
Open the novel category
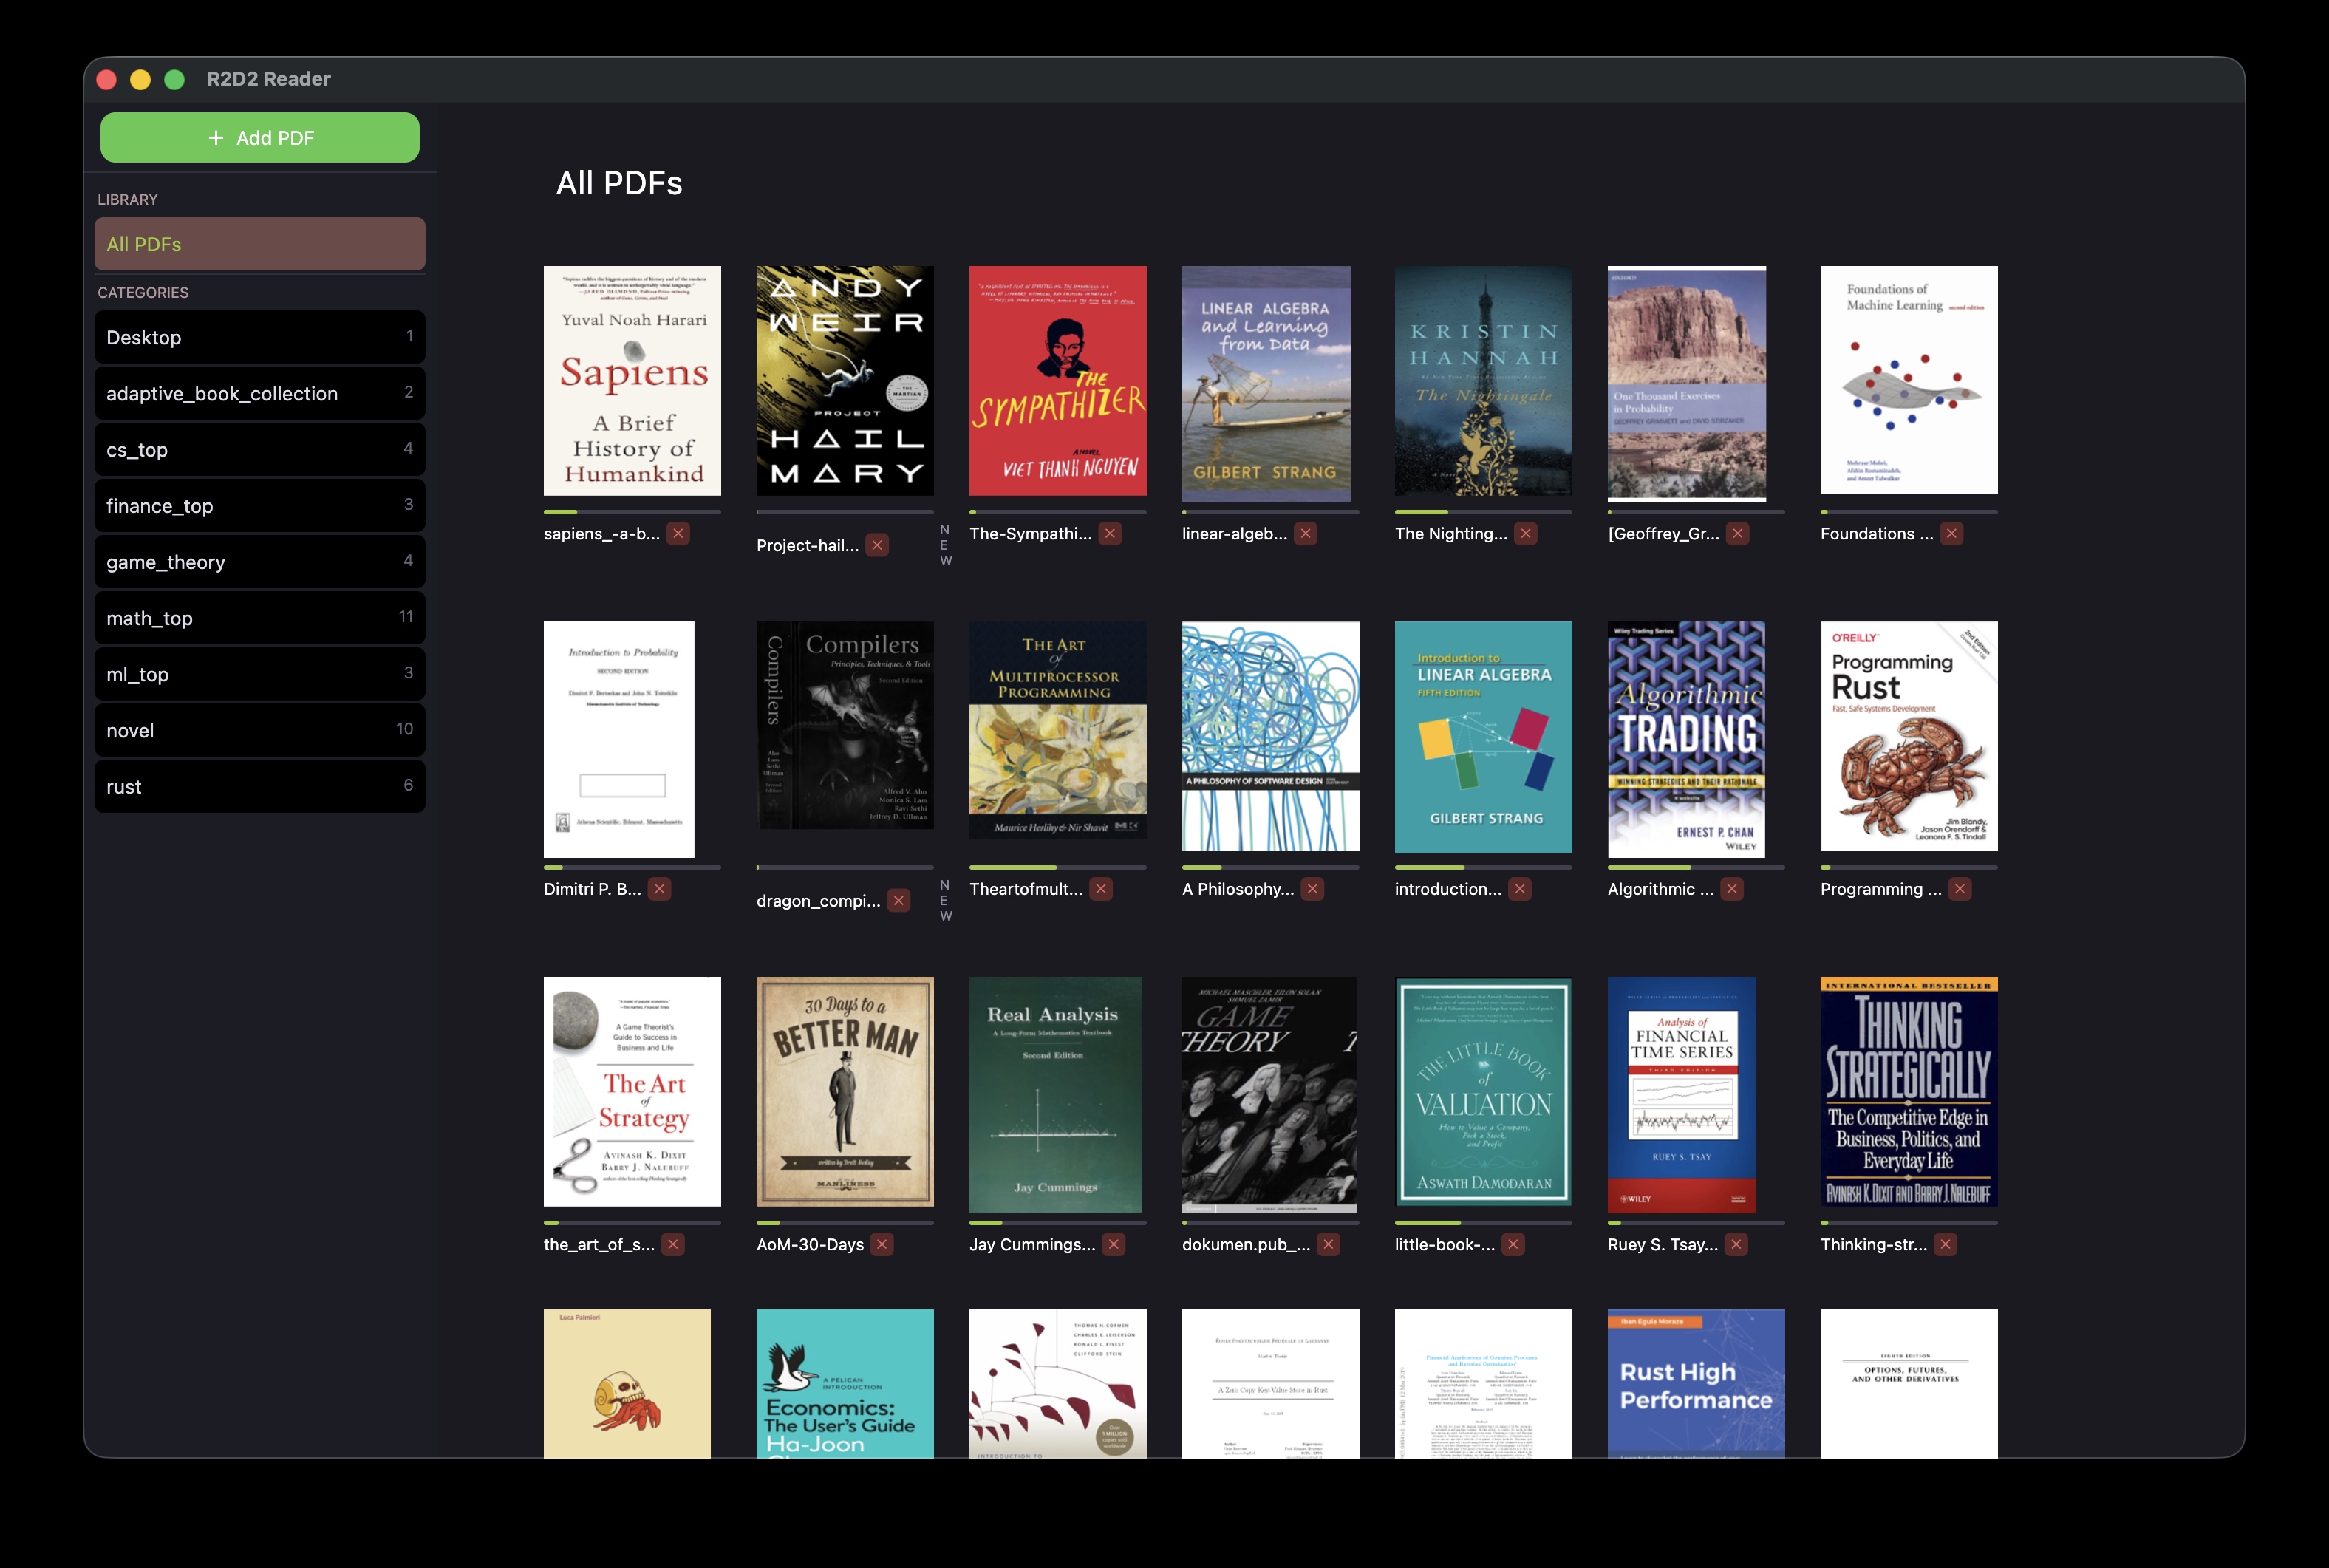tap(260, 730)
